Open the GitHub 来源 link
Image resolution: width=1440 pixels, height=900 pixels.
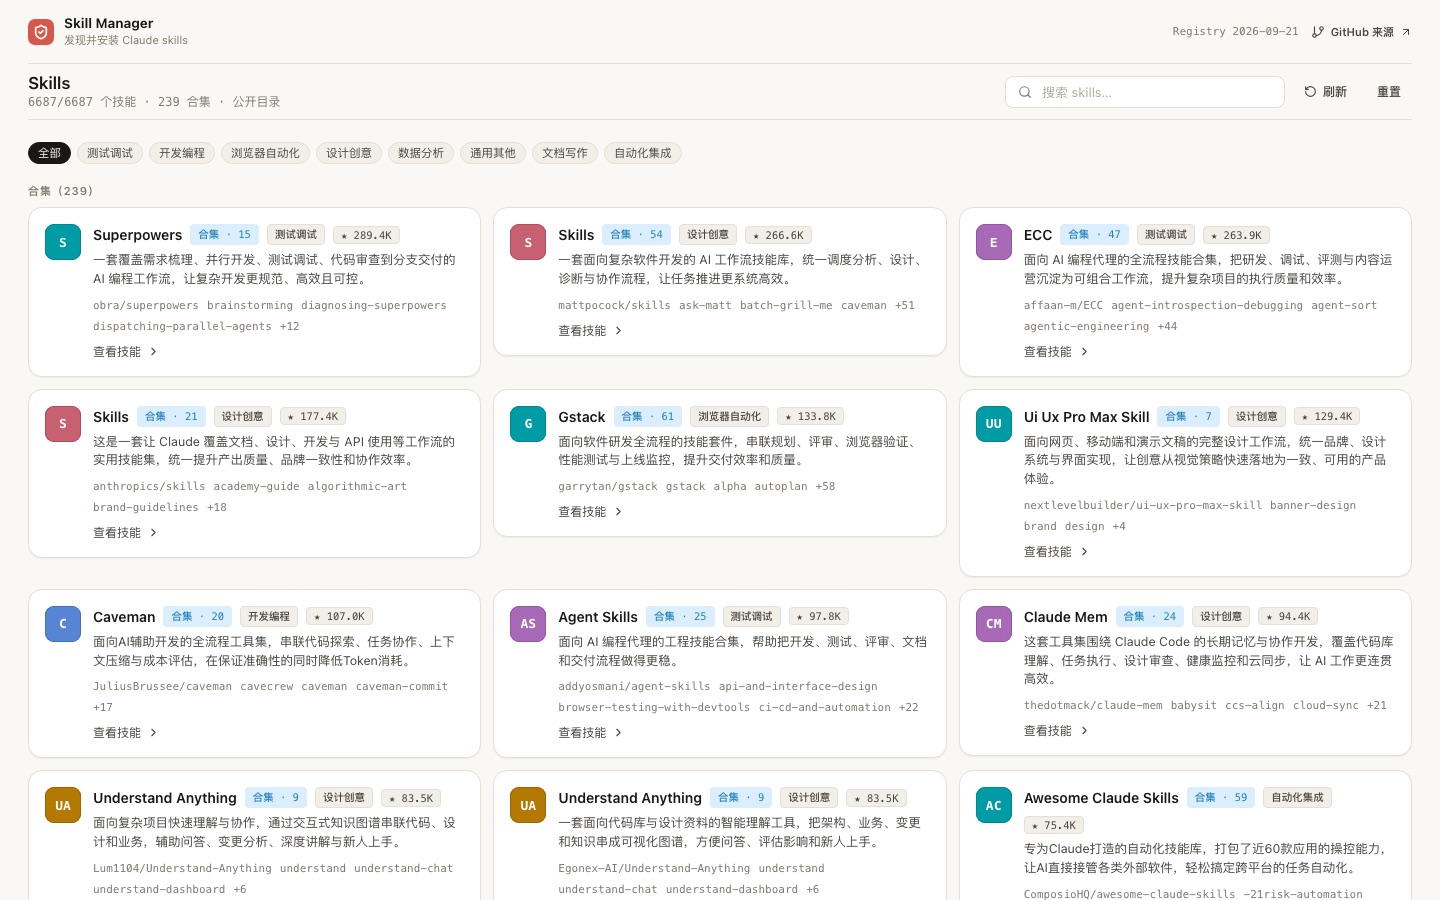1361,32
